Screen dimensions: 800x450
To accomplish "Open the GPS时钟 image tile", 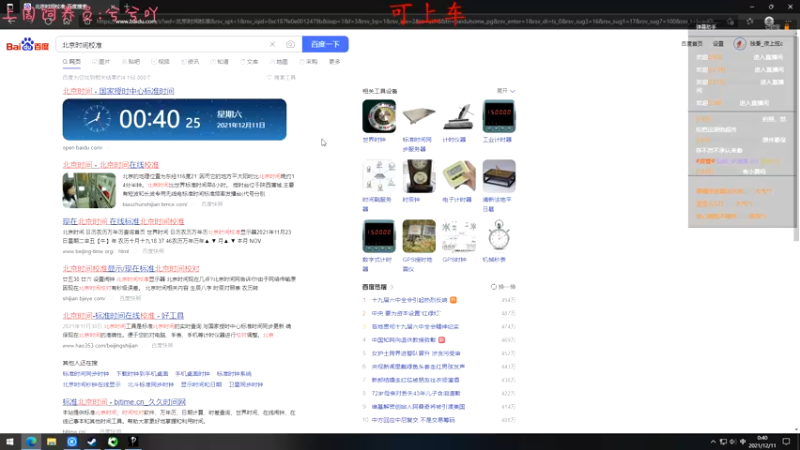I will click(x=459, y=236).
